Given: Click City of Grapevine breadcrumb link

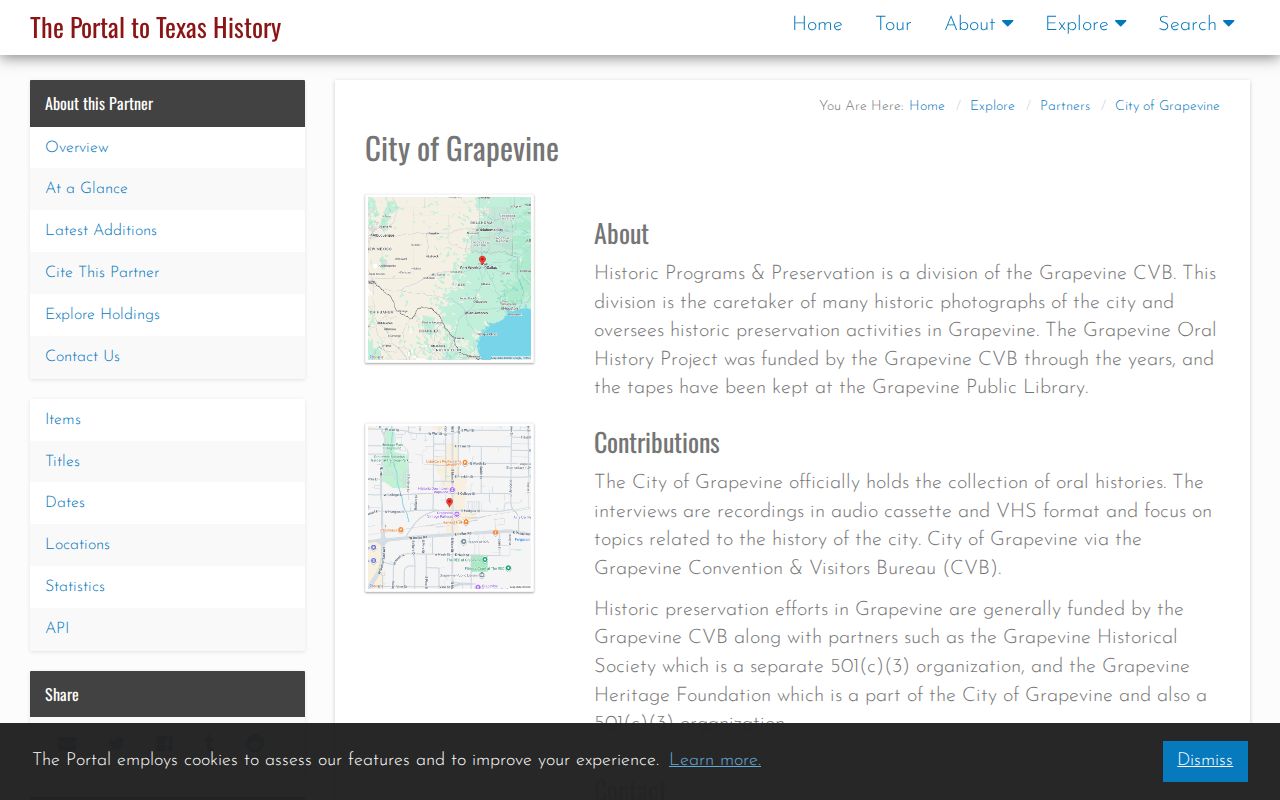Looking at the screenshot, I should [x=1167, y=106].
